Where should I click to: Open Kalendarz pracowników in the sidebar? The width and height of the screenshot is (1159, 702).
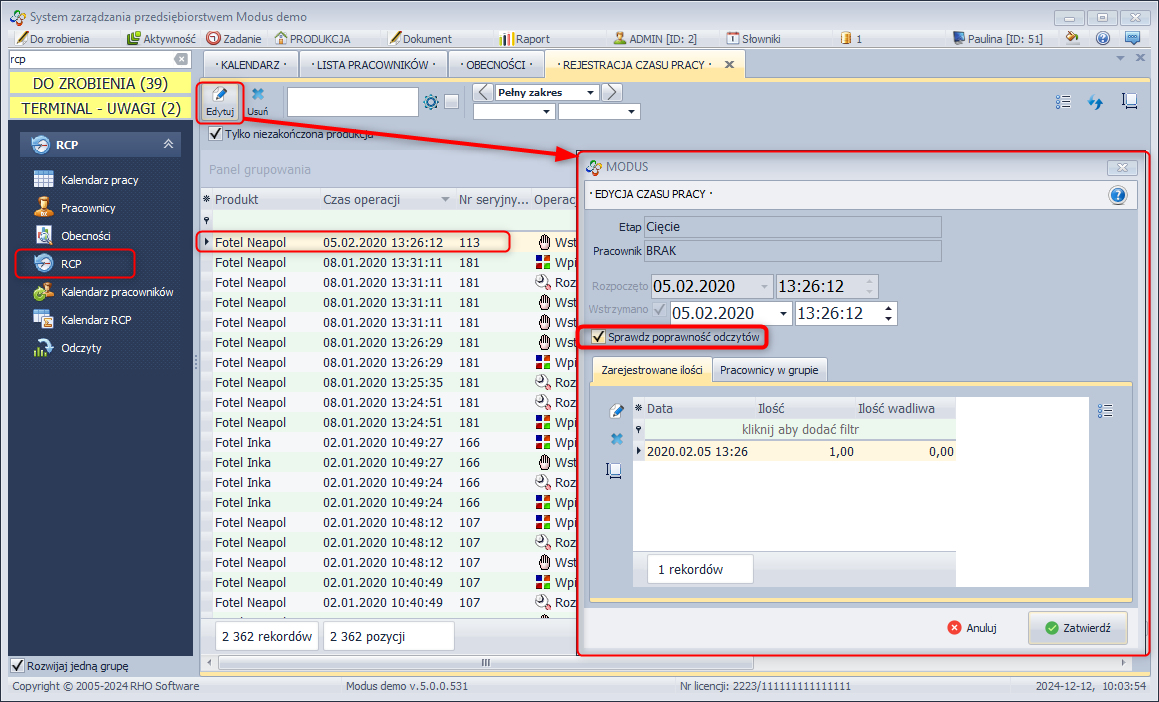(x=117, y=292)
